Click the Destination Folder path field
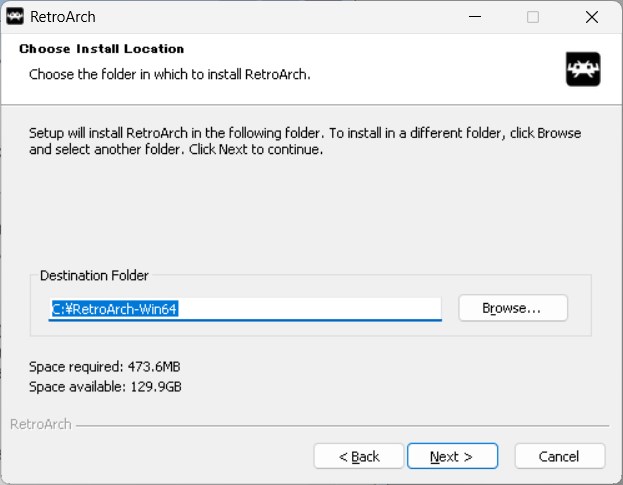The width and height of the screenshot is (623, 485). coord(245,309)
